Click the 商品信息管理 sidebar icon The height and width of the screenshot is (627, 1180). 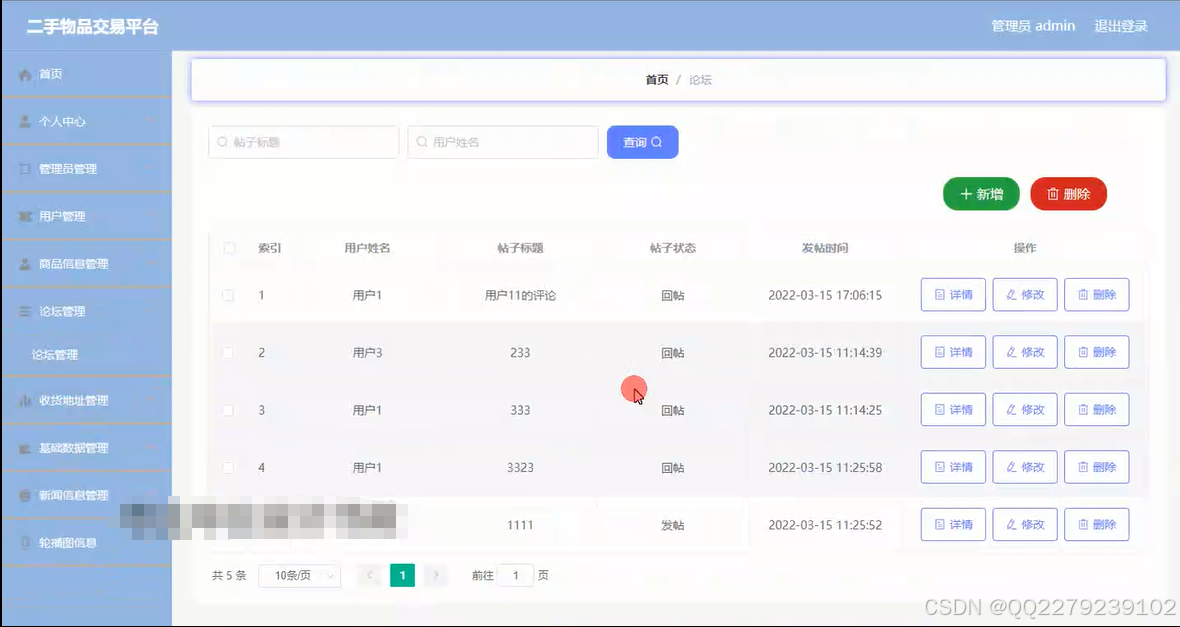[25, 263]
